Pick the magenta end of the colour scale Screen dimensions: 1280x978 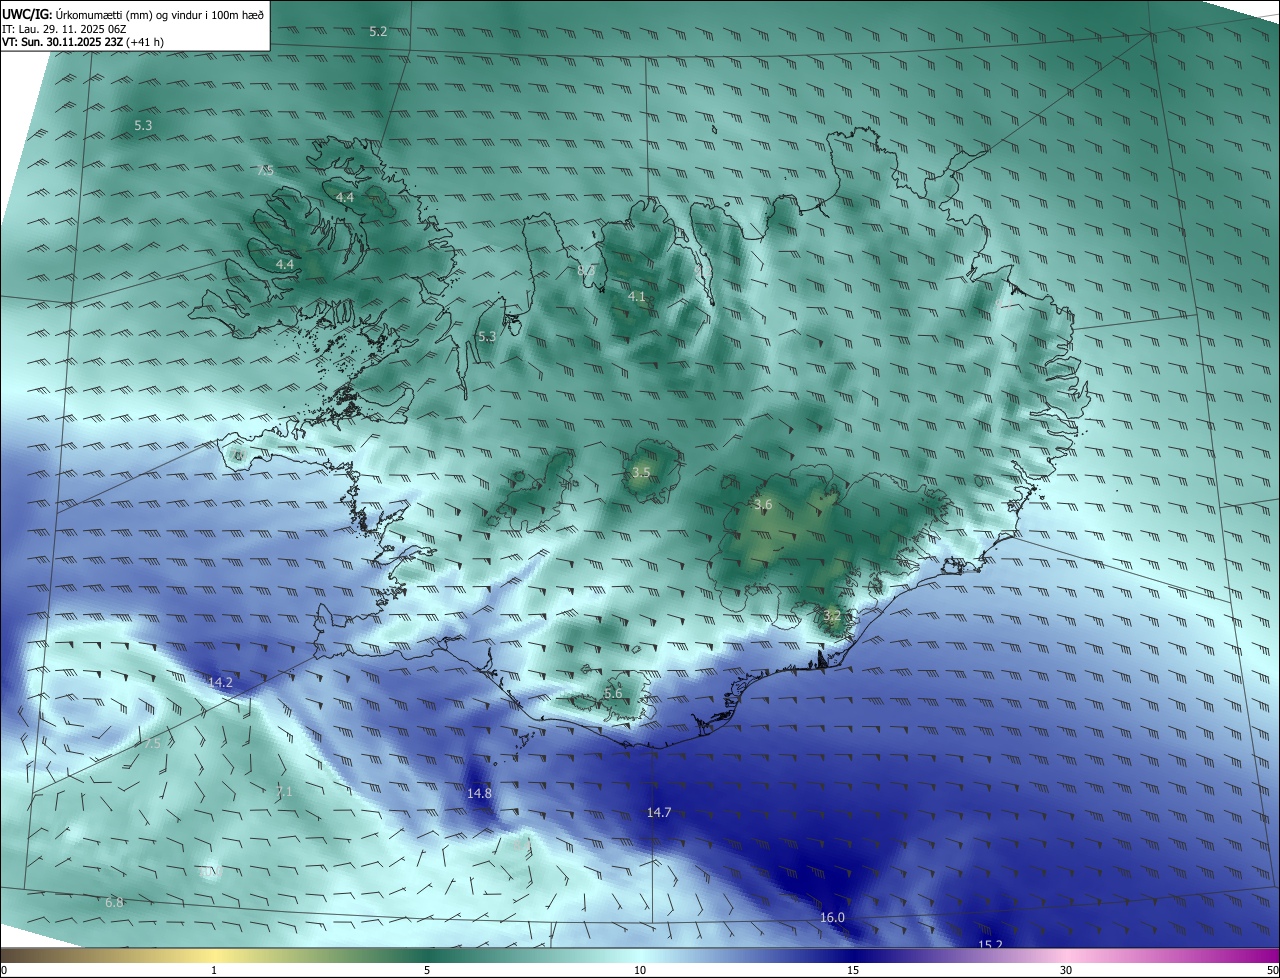click(x=1262, y=955)
